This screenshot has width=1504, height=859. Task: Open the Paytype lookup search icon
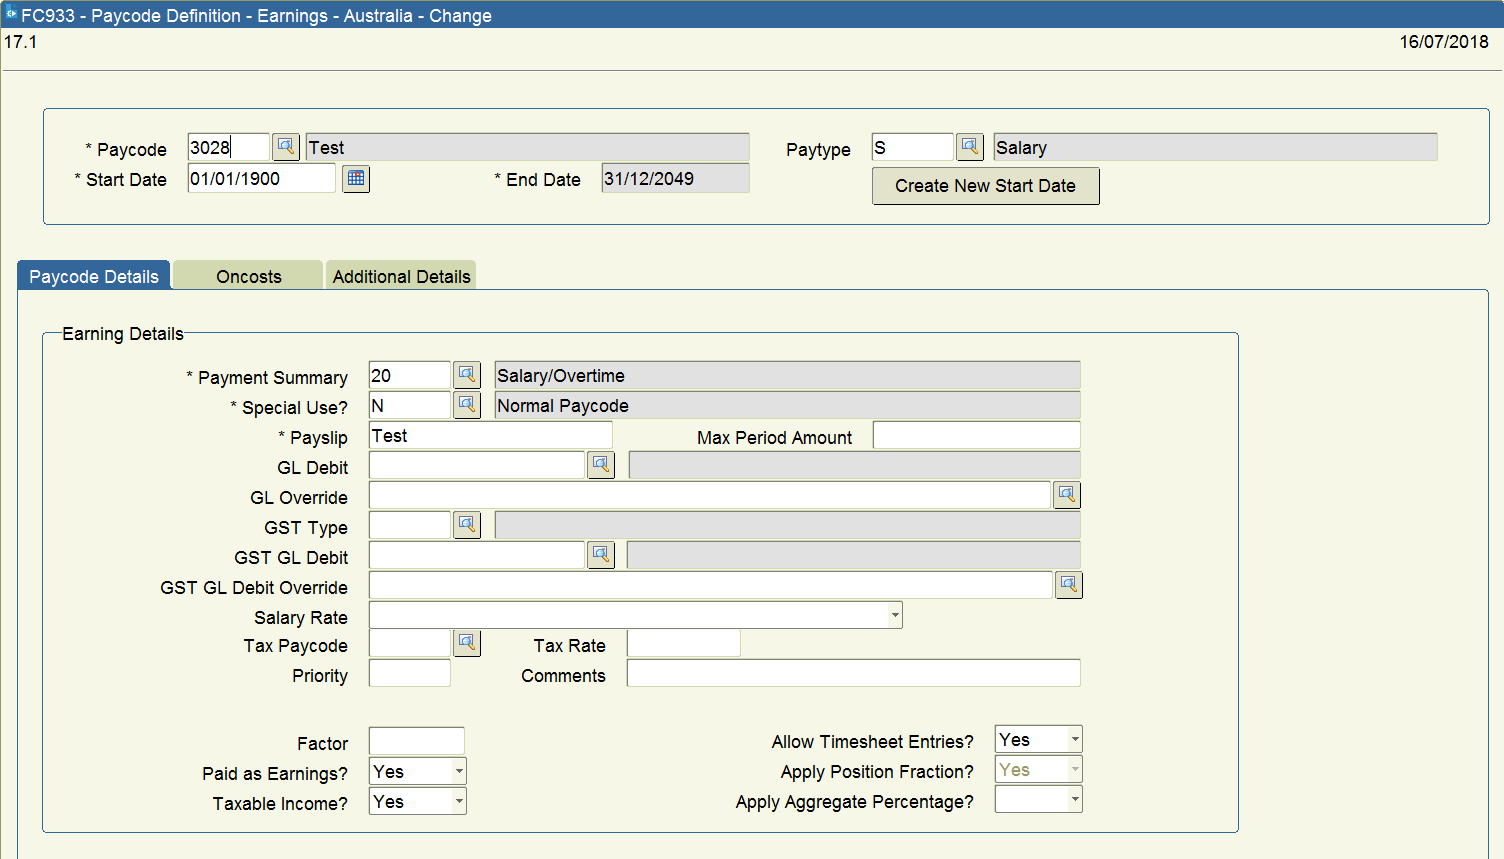click(969, 146)
